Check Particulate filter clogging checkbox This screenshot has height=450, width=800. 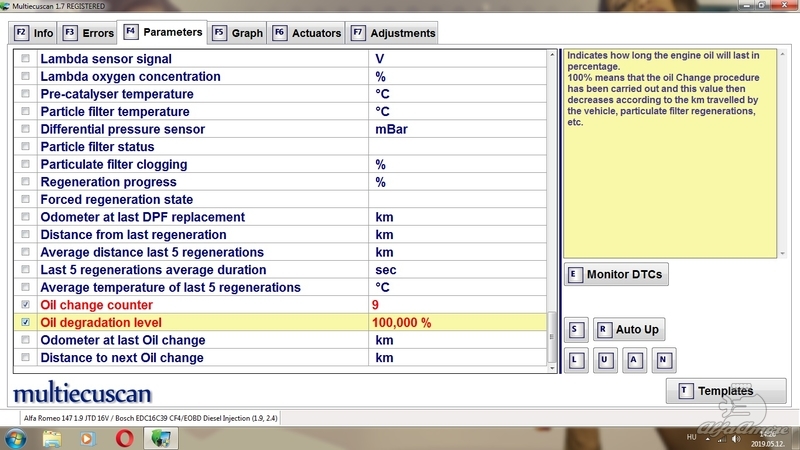coord(26,164)
